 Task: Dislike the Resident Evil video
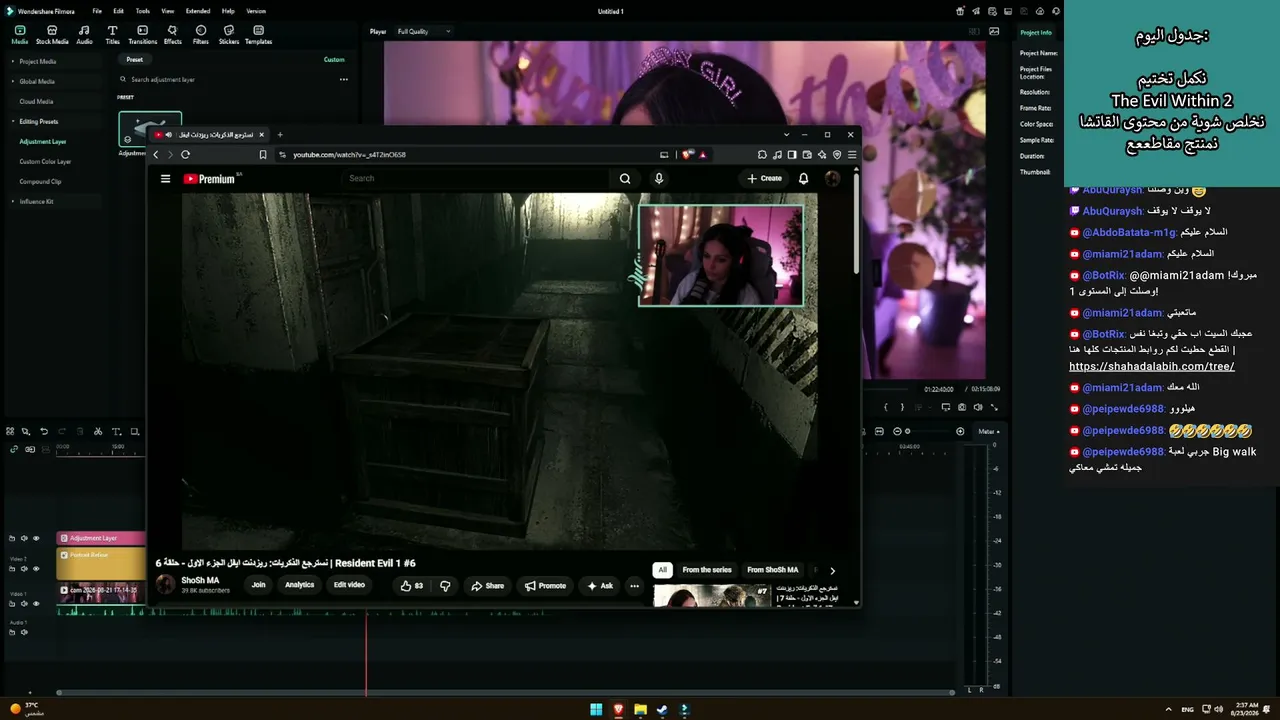[445, 585]
